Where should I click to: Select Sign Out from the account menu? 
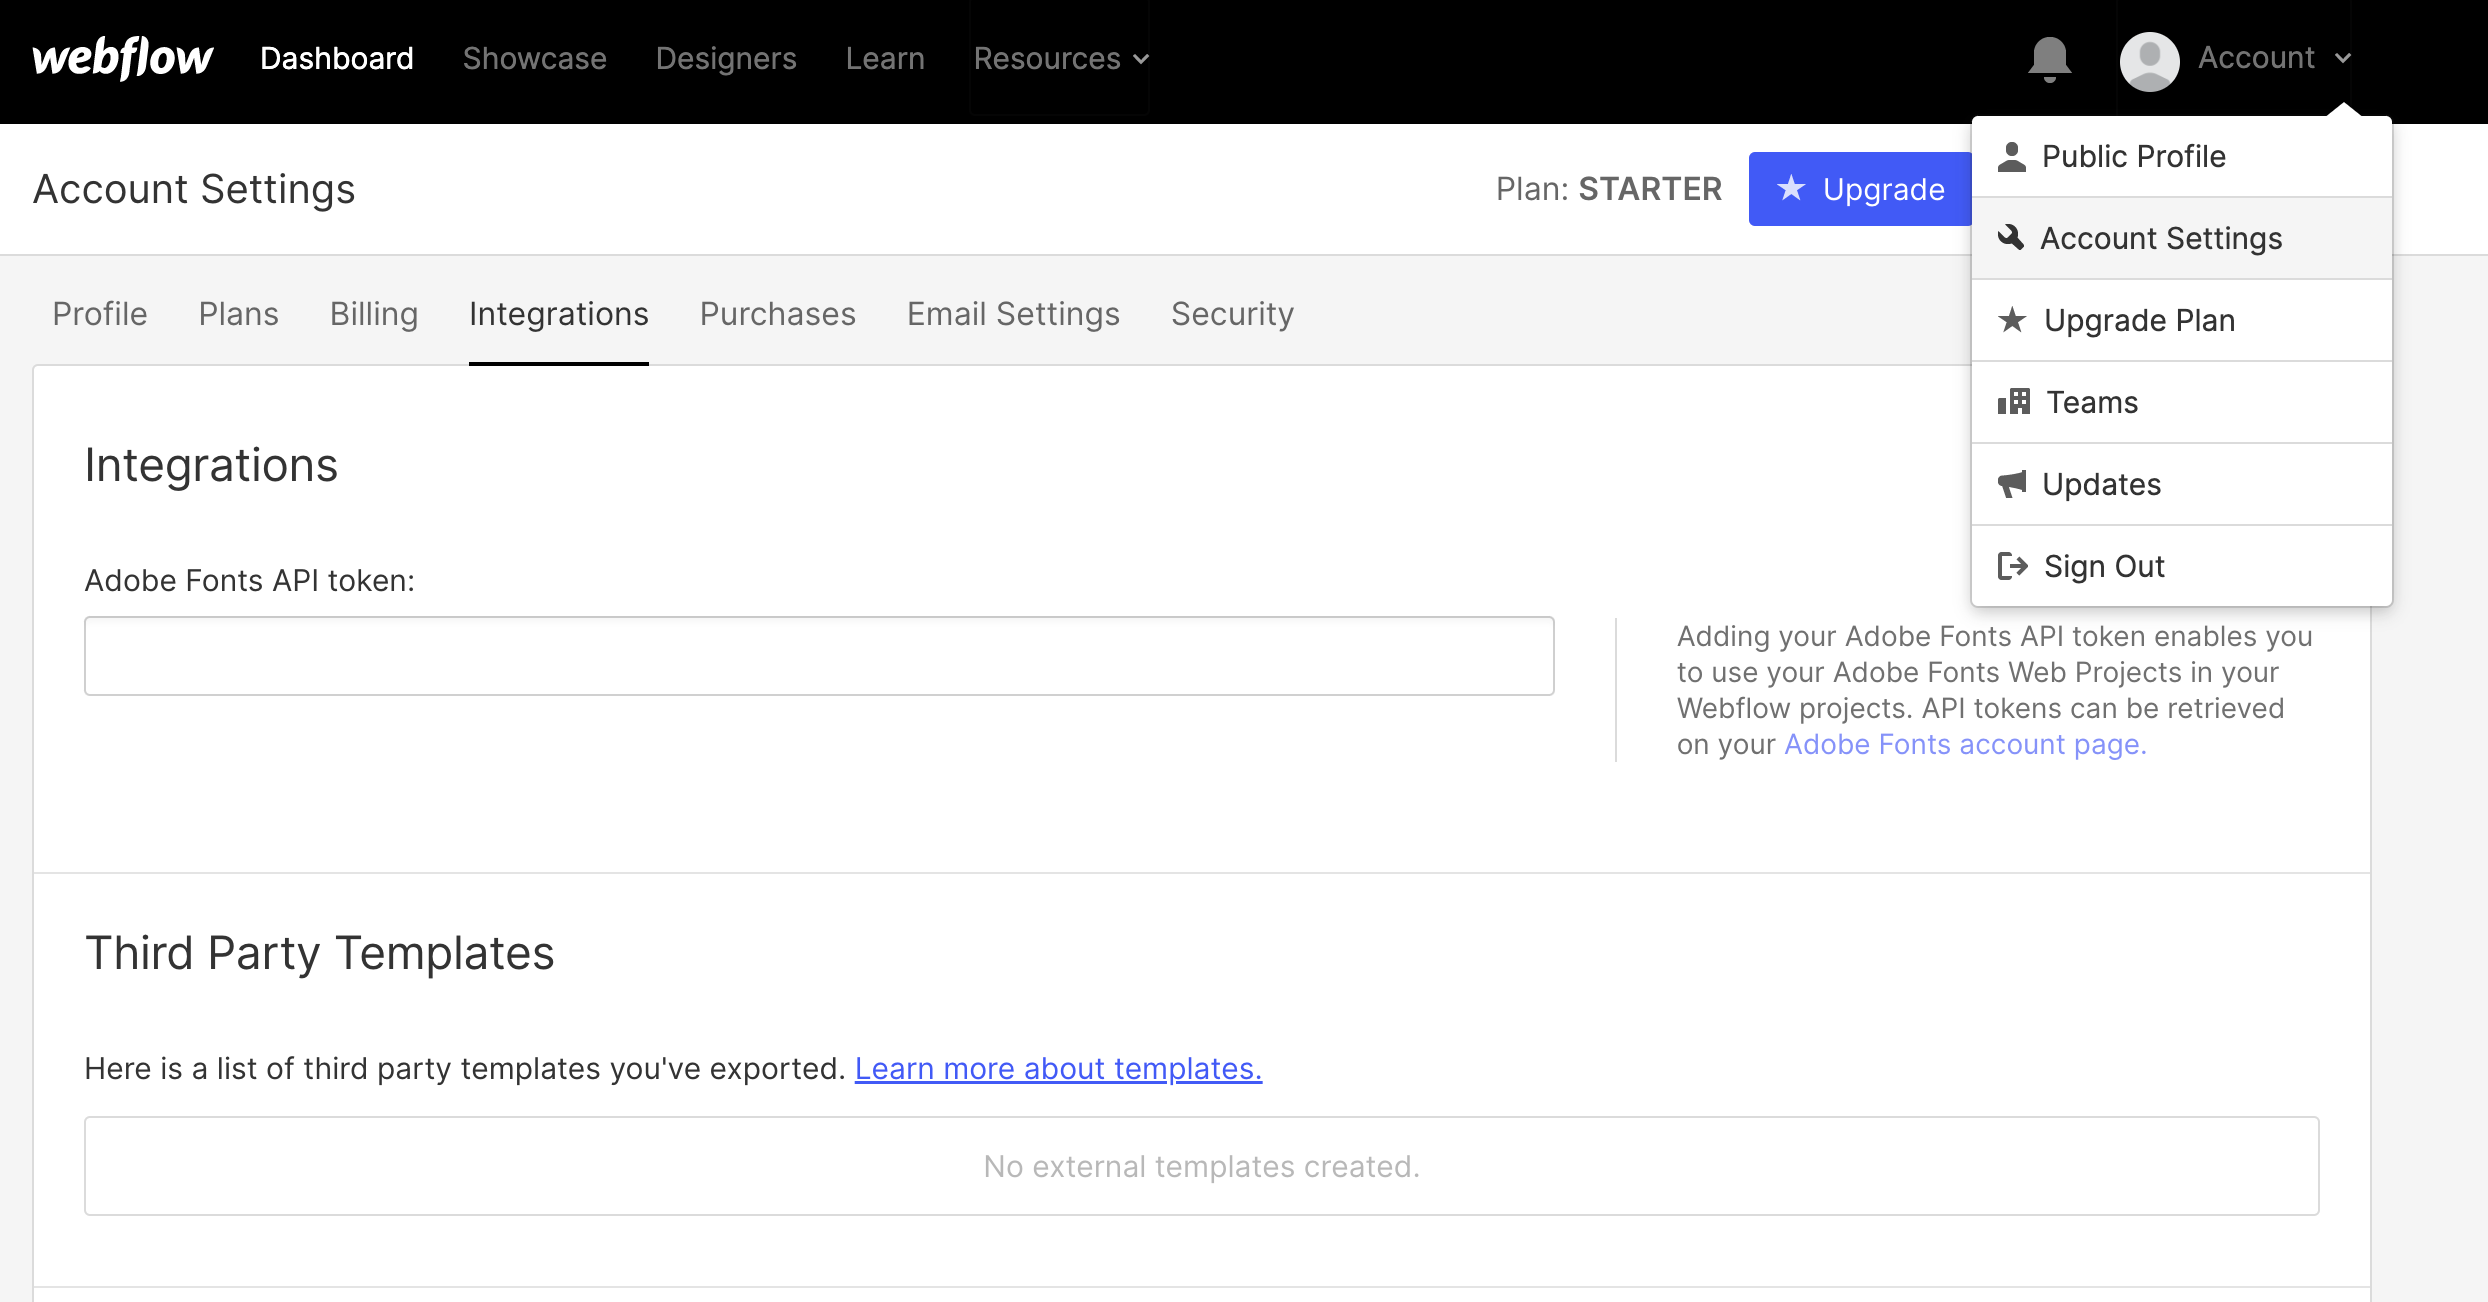(2103, 565)
